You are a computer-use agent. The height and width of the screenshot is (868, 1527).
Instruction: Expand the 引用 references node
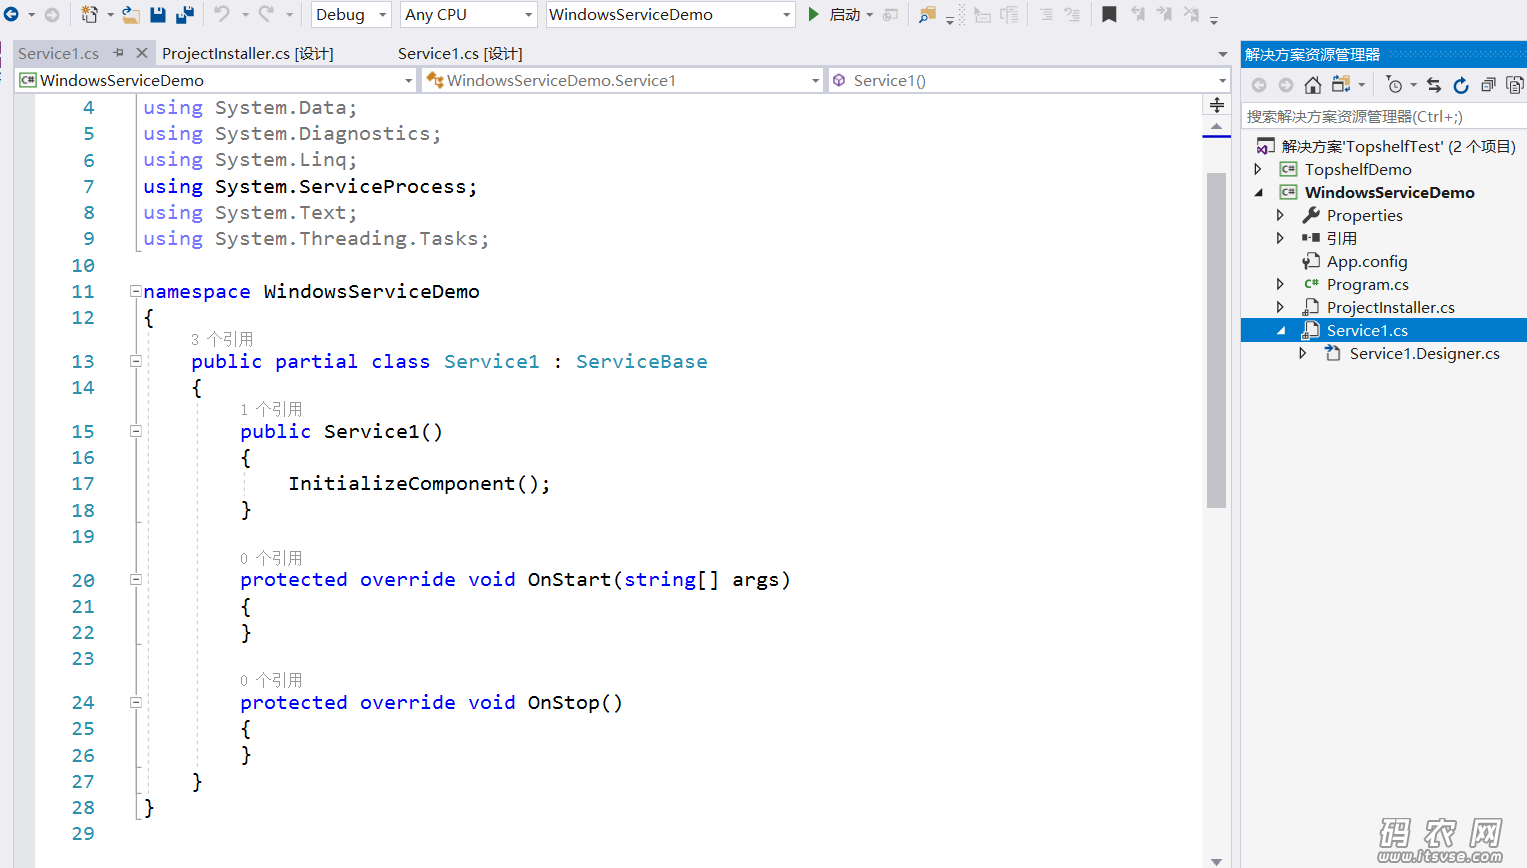click(1280, 238)
